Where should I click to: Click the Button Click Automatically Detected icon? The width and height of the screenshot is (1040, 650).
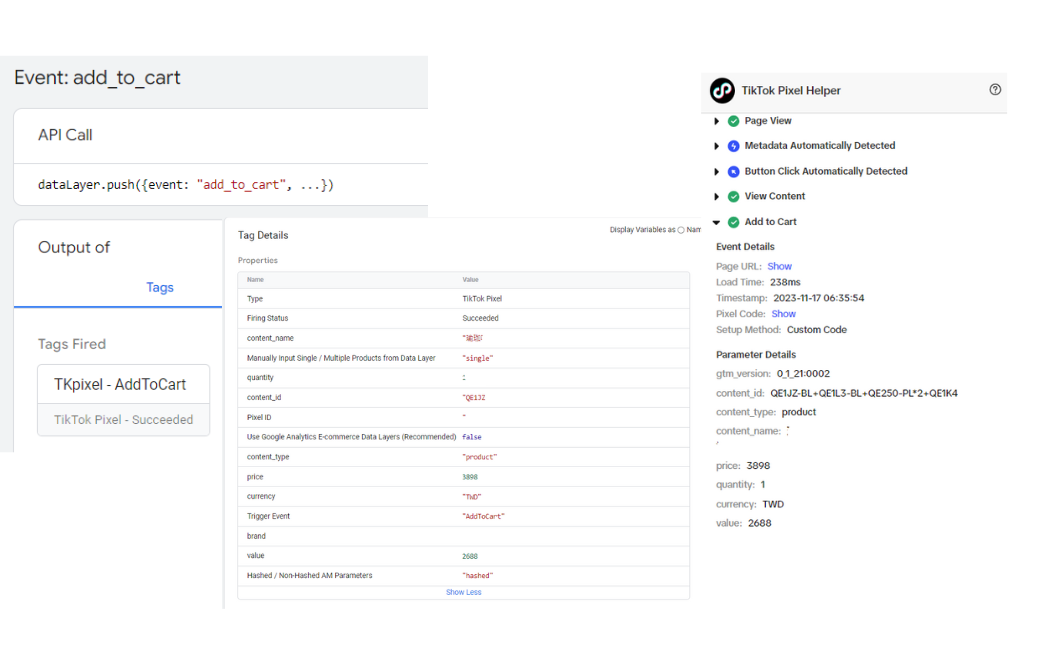pyautogui.click(x=734, y=171)
